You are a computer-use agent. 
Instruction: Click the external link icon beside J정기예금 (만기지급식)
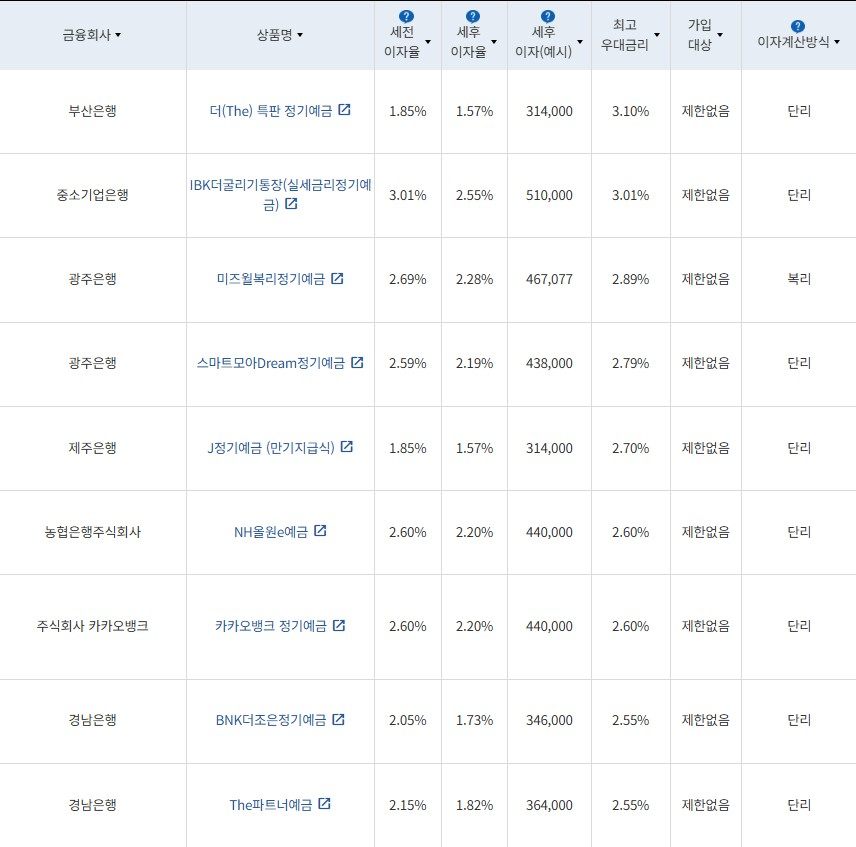coord(345,448)
